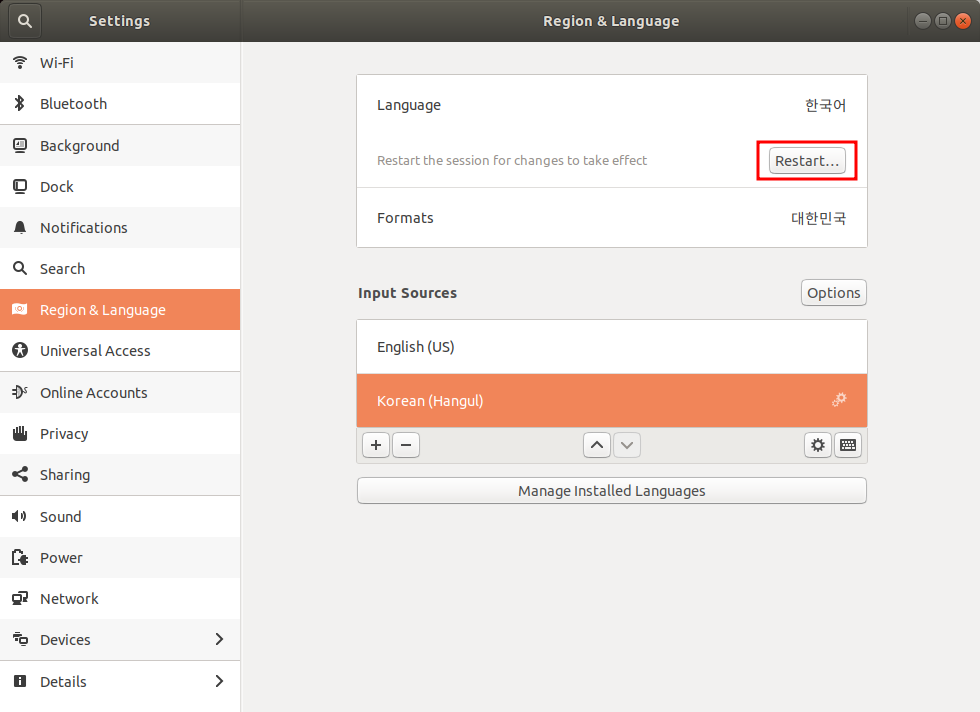
Task: Open input sources Options button
Action: click(x=834, y=293)
